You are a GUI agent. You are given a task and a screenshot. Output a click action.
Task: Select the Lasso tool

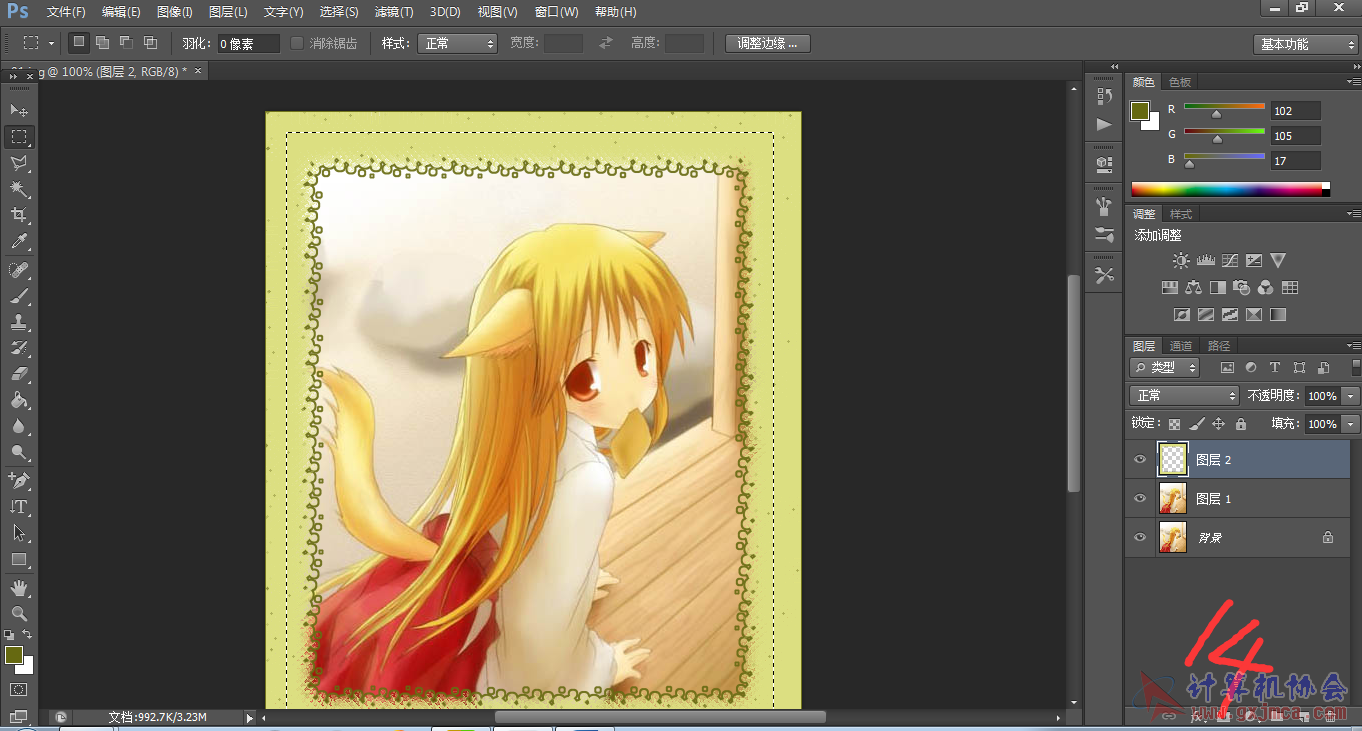click(19, 163)
